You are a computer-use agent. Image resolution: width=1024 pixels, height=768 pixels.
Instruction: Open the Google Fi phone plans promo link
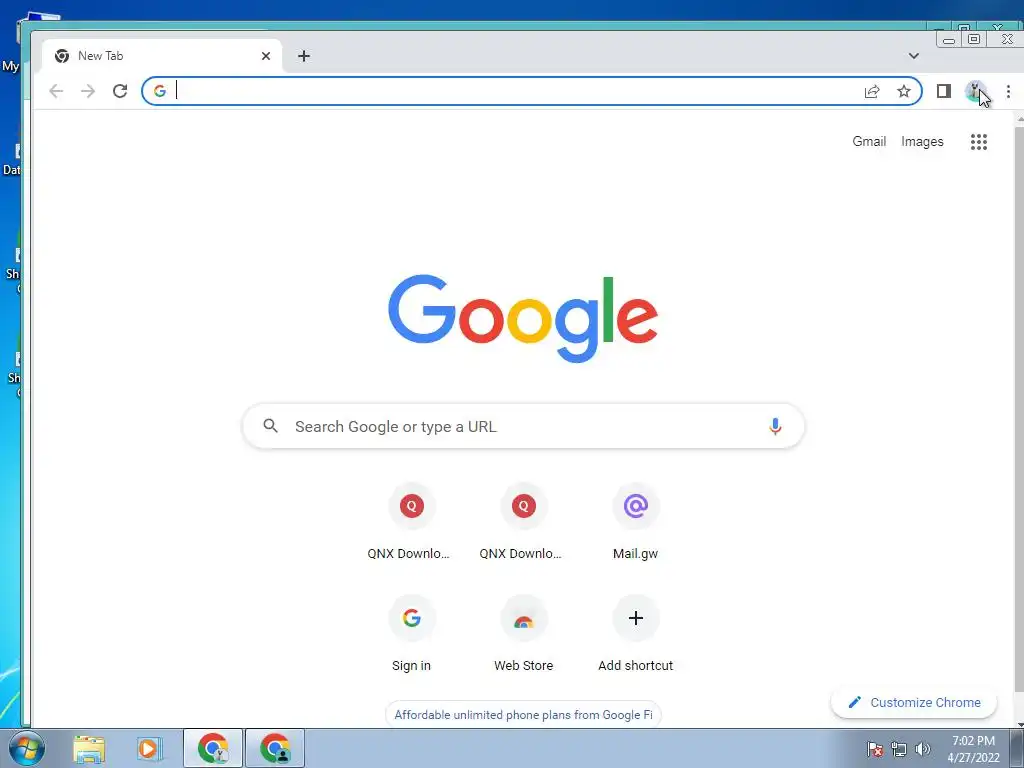pyautogui.click(x=523, y=715)
